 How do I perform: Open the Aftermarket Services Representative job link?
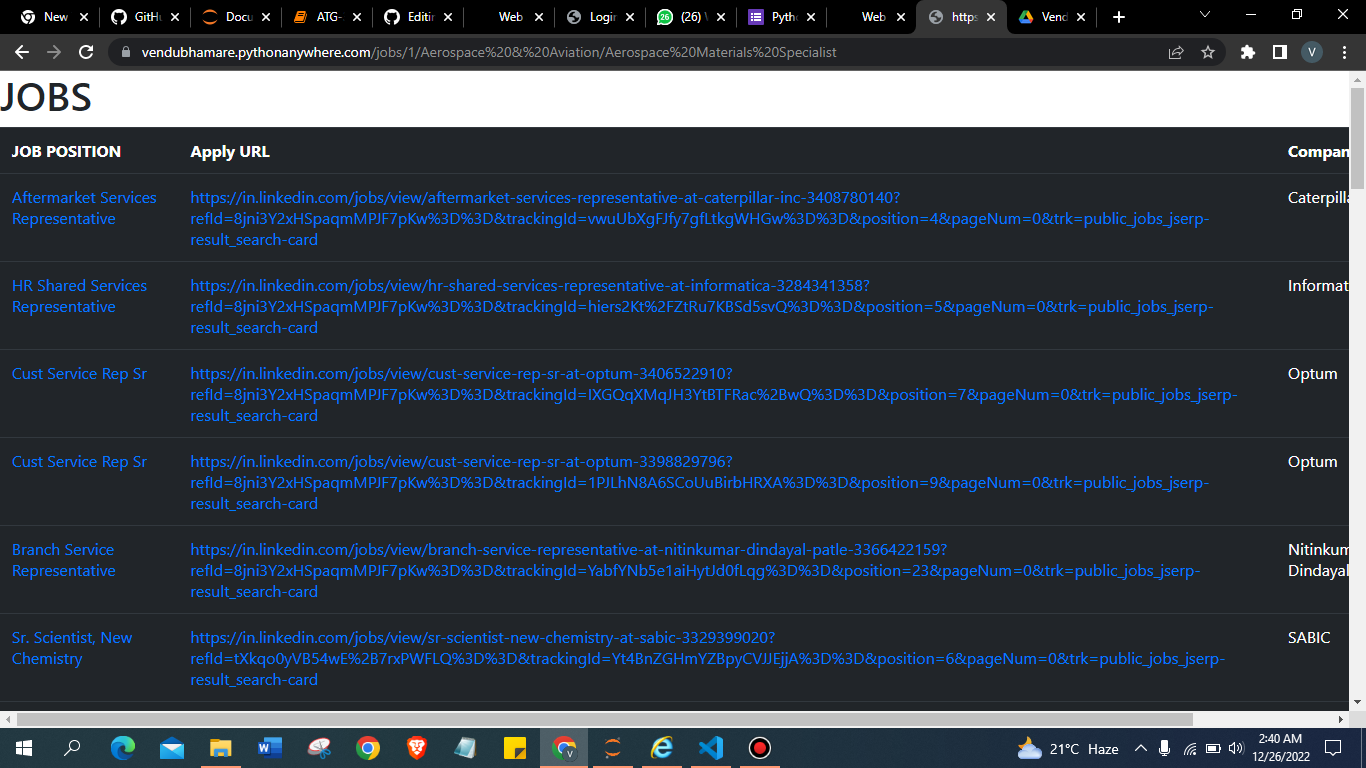click(x=84, y=208)
